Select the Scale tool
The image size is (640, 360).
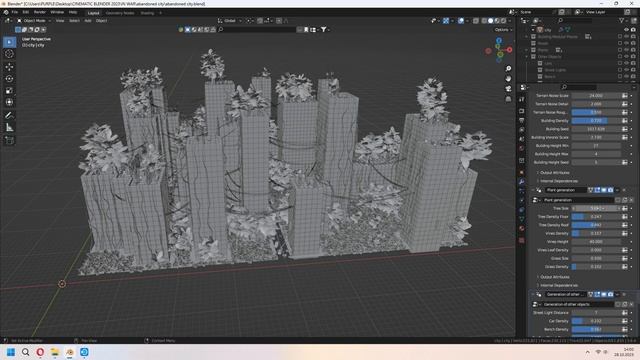click(x=9, y=91)
